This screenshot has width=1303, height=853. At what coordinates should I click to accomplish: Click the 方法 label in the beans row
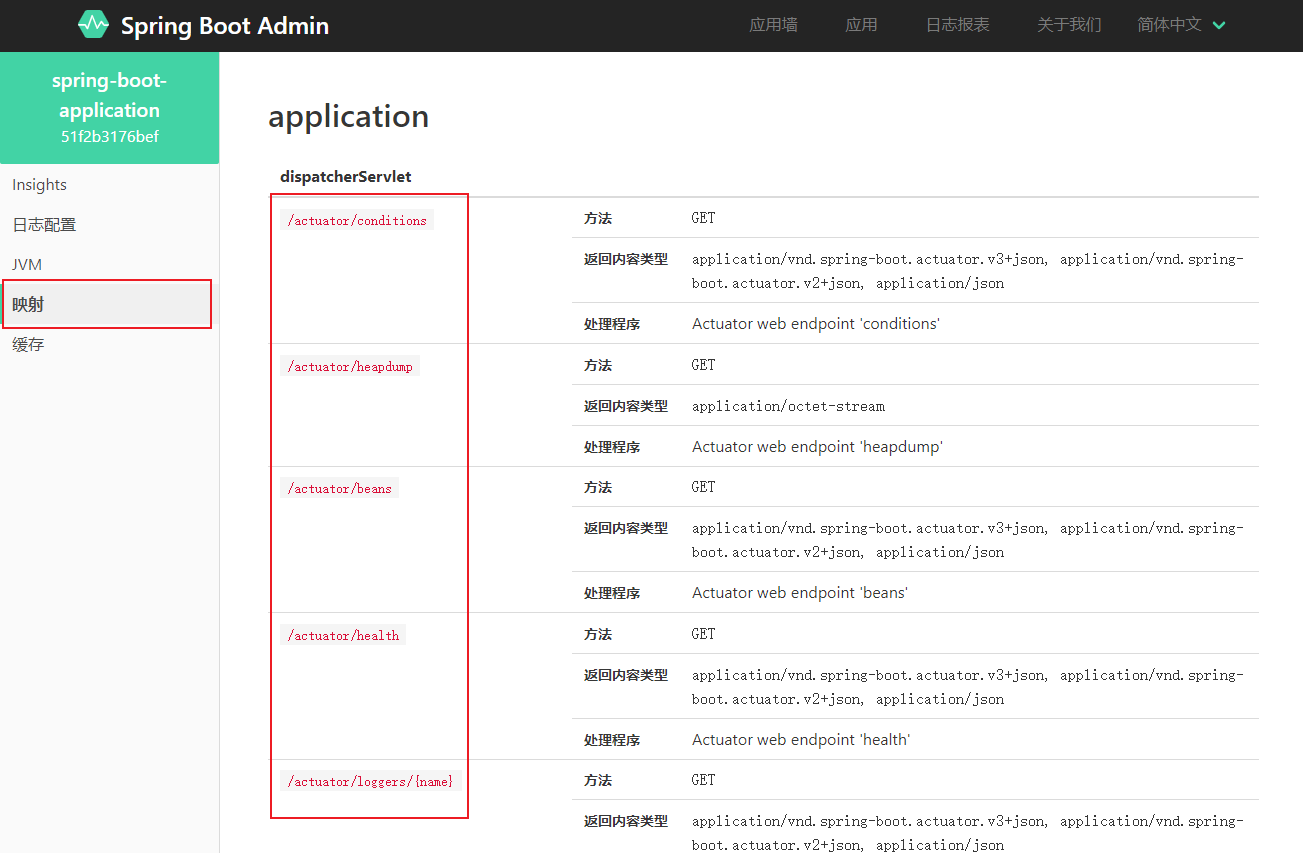coord(598,487)
